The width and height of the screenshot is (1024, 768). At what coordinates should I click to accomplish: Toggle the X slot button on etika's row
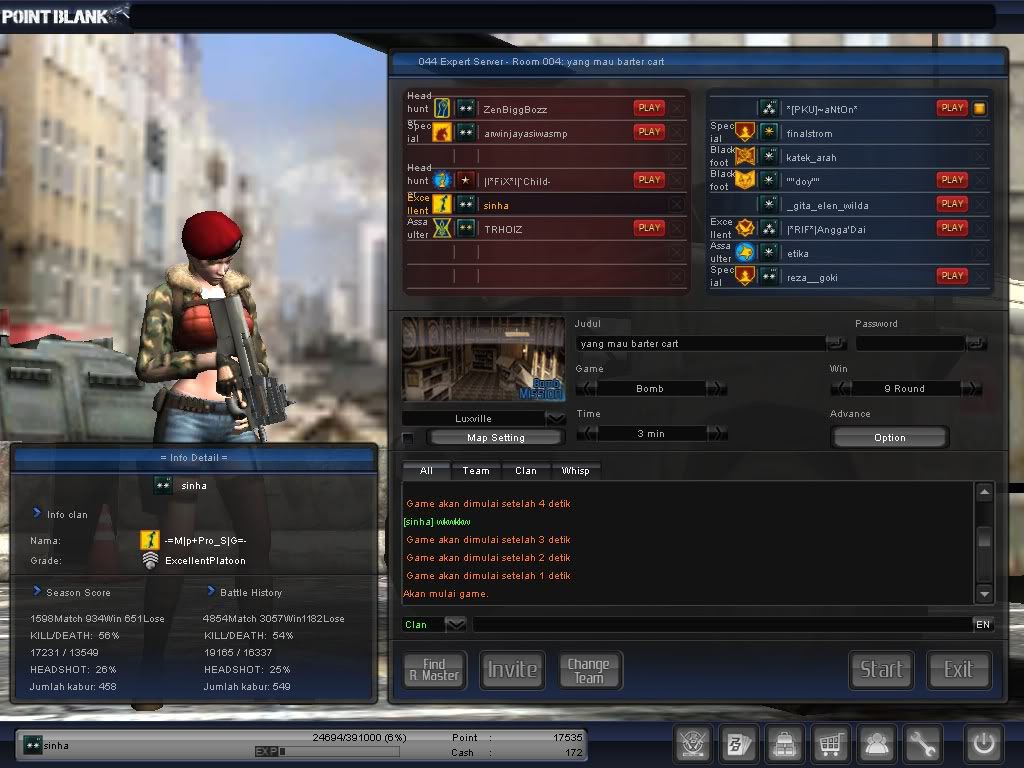[980, 253]
